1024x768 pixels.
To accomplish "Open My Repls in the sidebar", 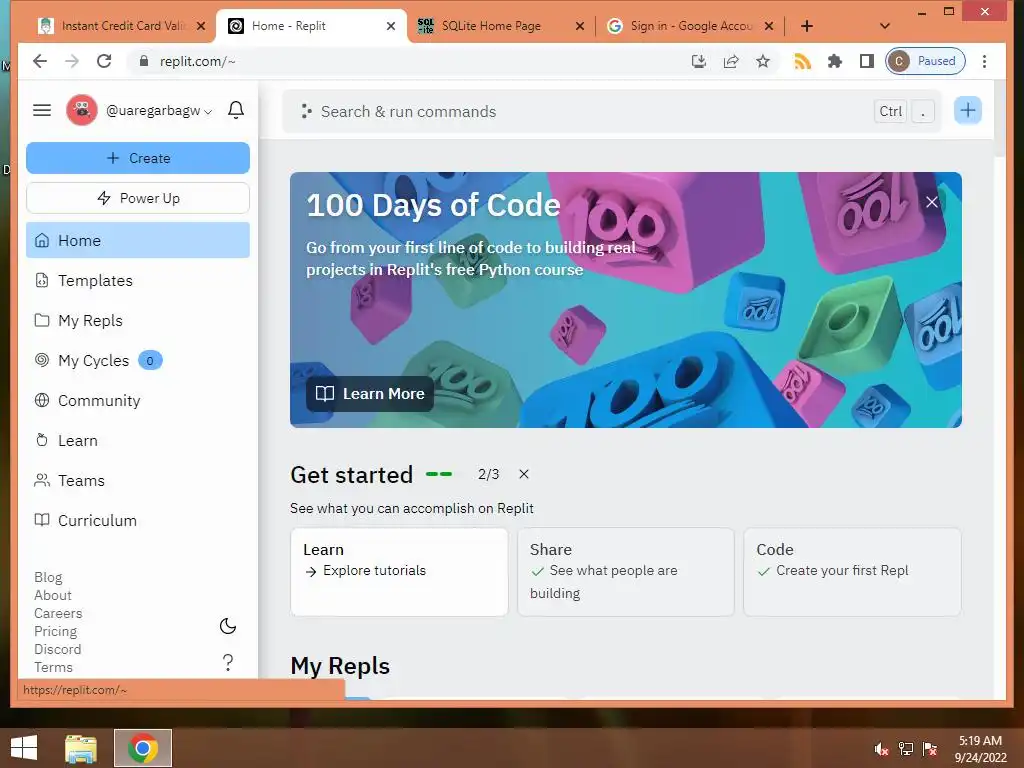I will coord(138,321).
